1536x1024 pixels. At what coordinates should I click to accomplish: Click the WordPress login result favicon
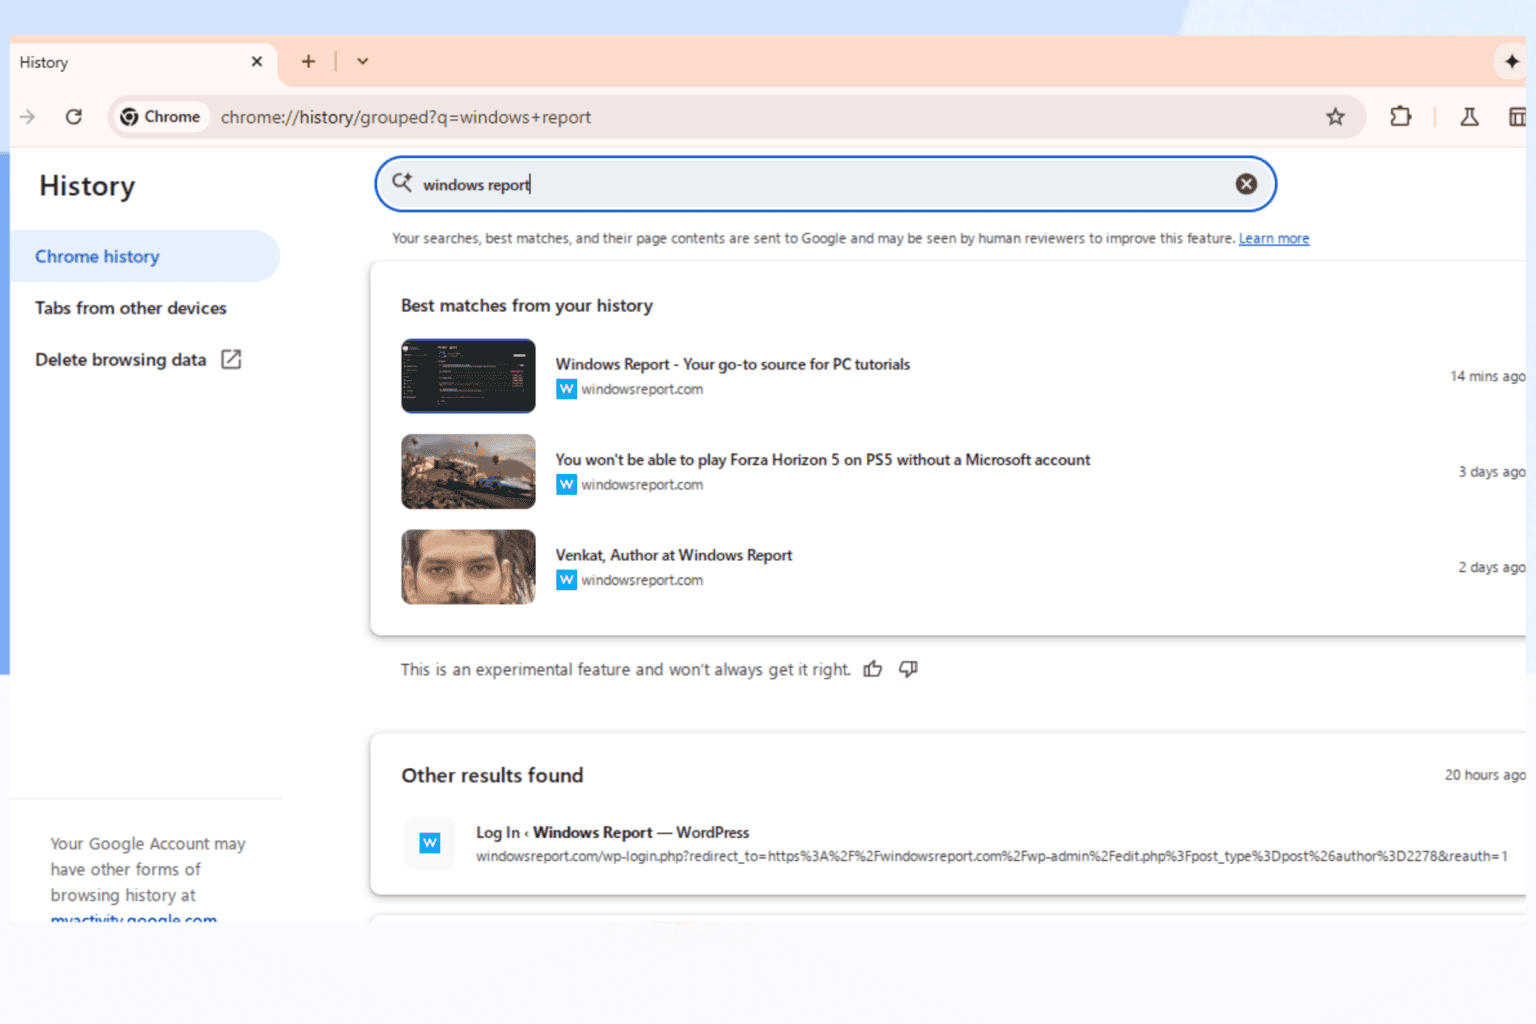(x=430, y=843)
